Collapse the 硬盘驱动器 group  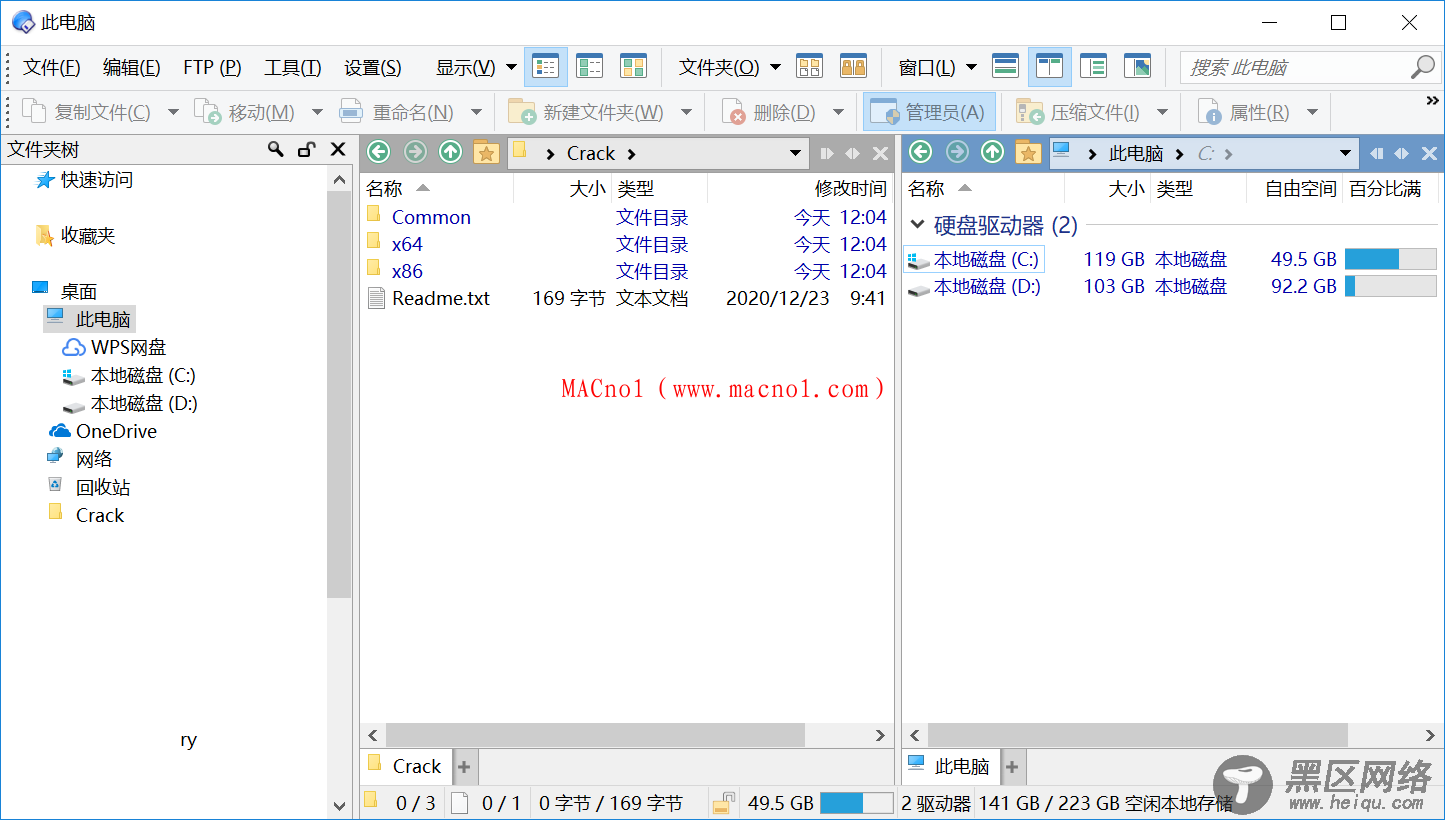[917, 226]
